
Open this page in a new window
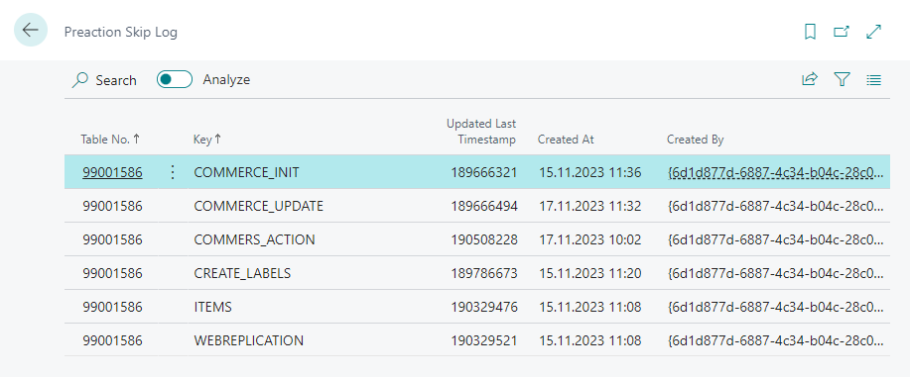(842, 32)
